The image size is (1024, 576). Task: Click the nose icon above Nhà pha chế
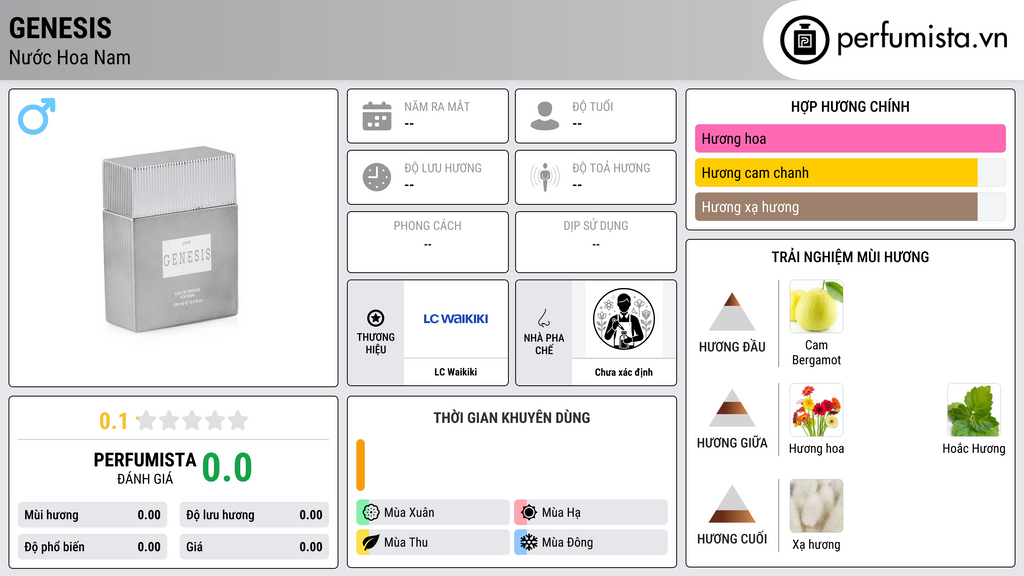point(543,318)
